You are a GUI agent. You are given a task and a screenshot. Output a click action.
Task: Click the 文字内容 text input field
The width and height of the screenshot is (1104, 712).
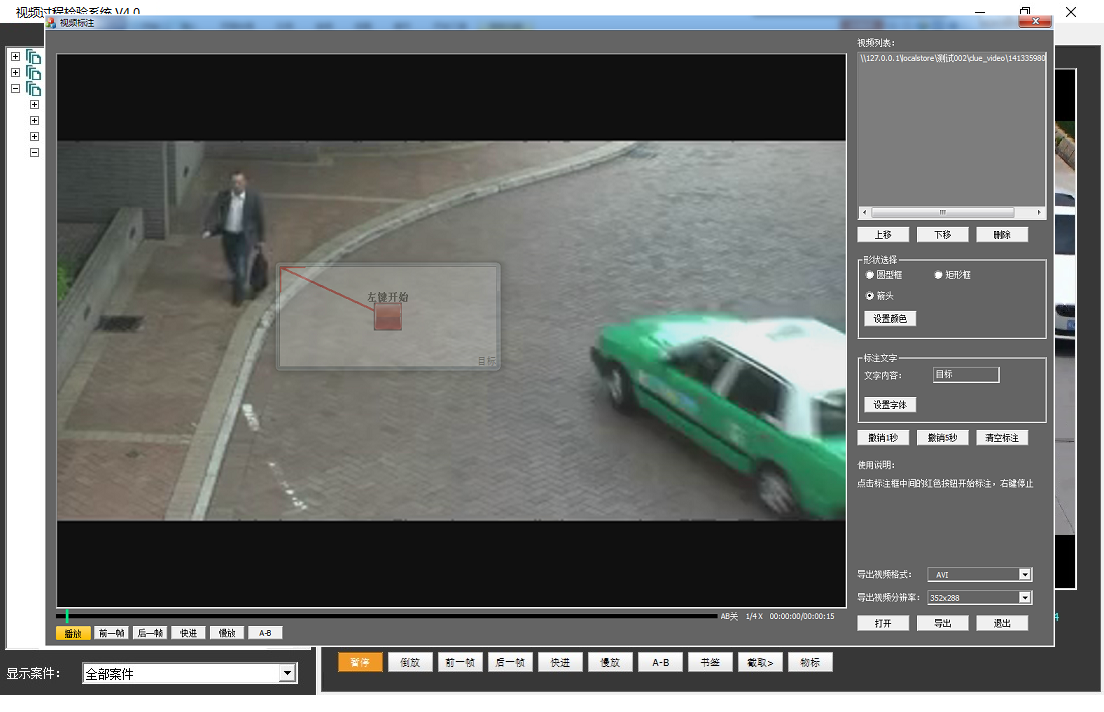965,375
